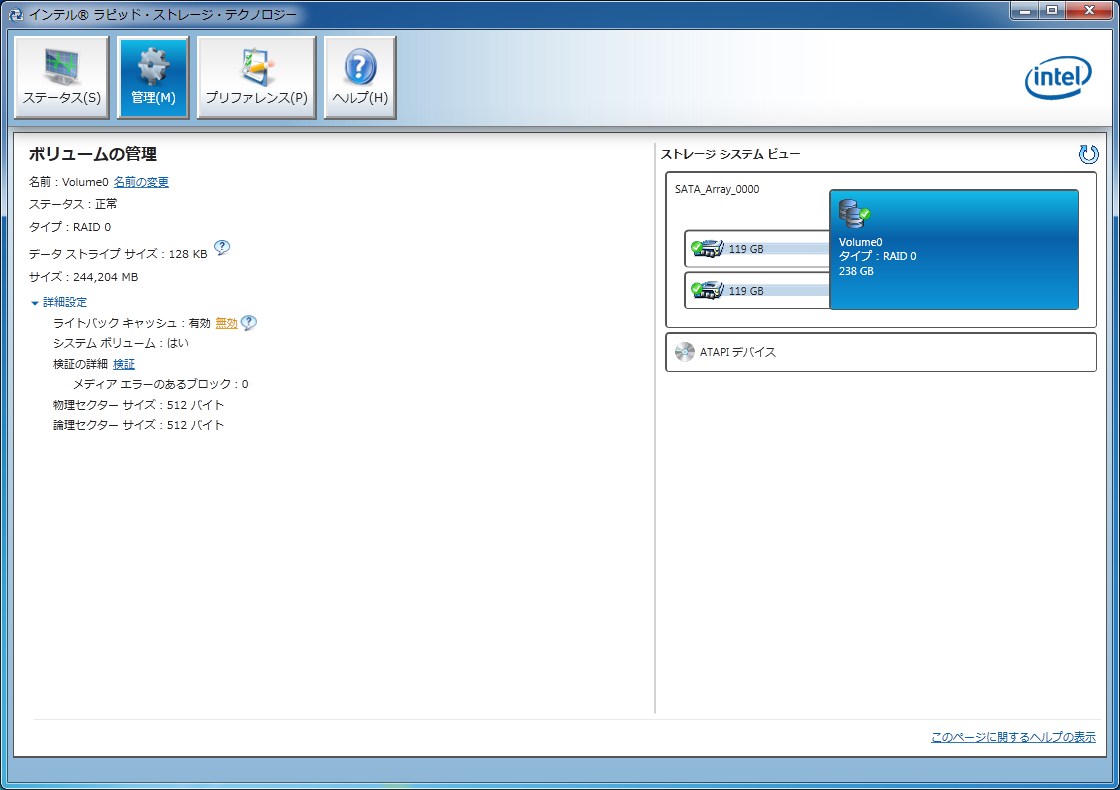This screenshot has width=1120, height=790.
Task: Click the 名前の変更 rename link
Action: click(141, 182)
